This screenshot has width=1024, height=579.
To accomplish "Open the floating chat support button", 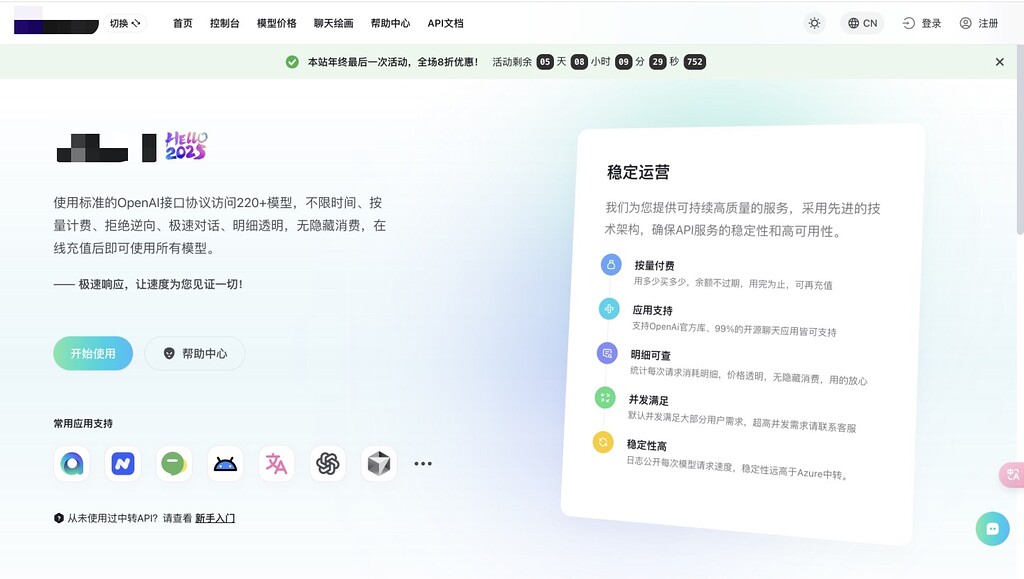I will (993, 529).
